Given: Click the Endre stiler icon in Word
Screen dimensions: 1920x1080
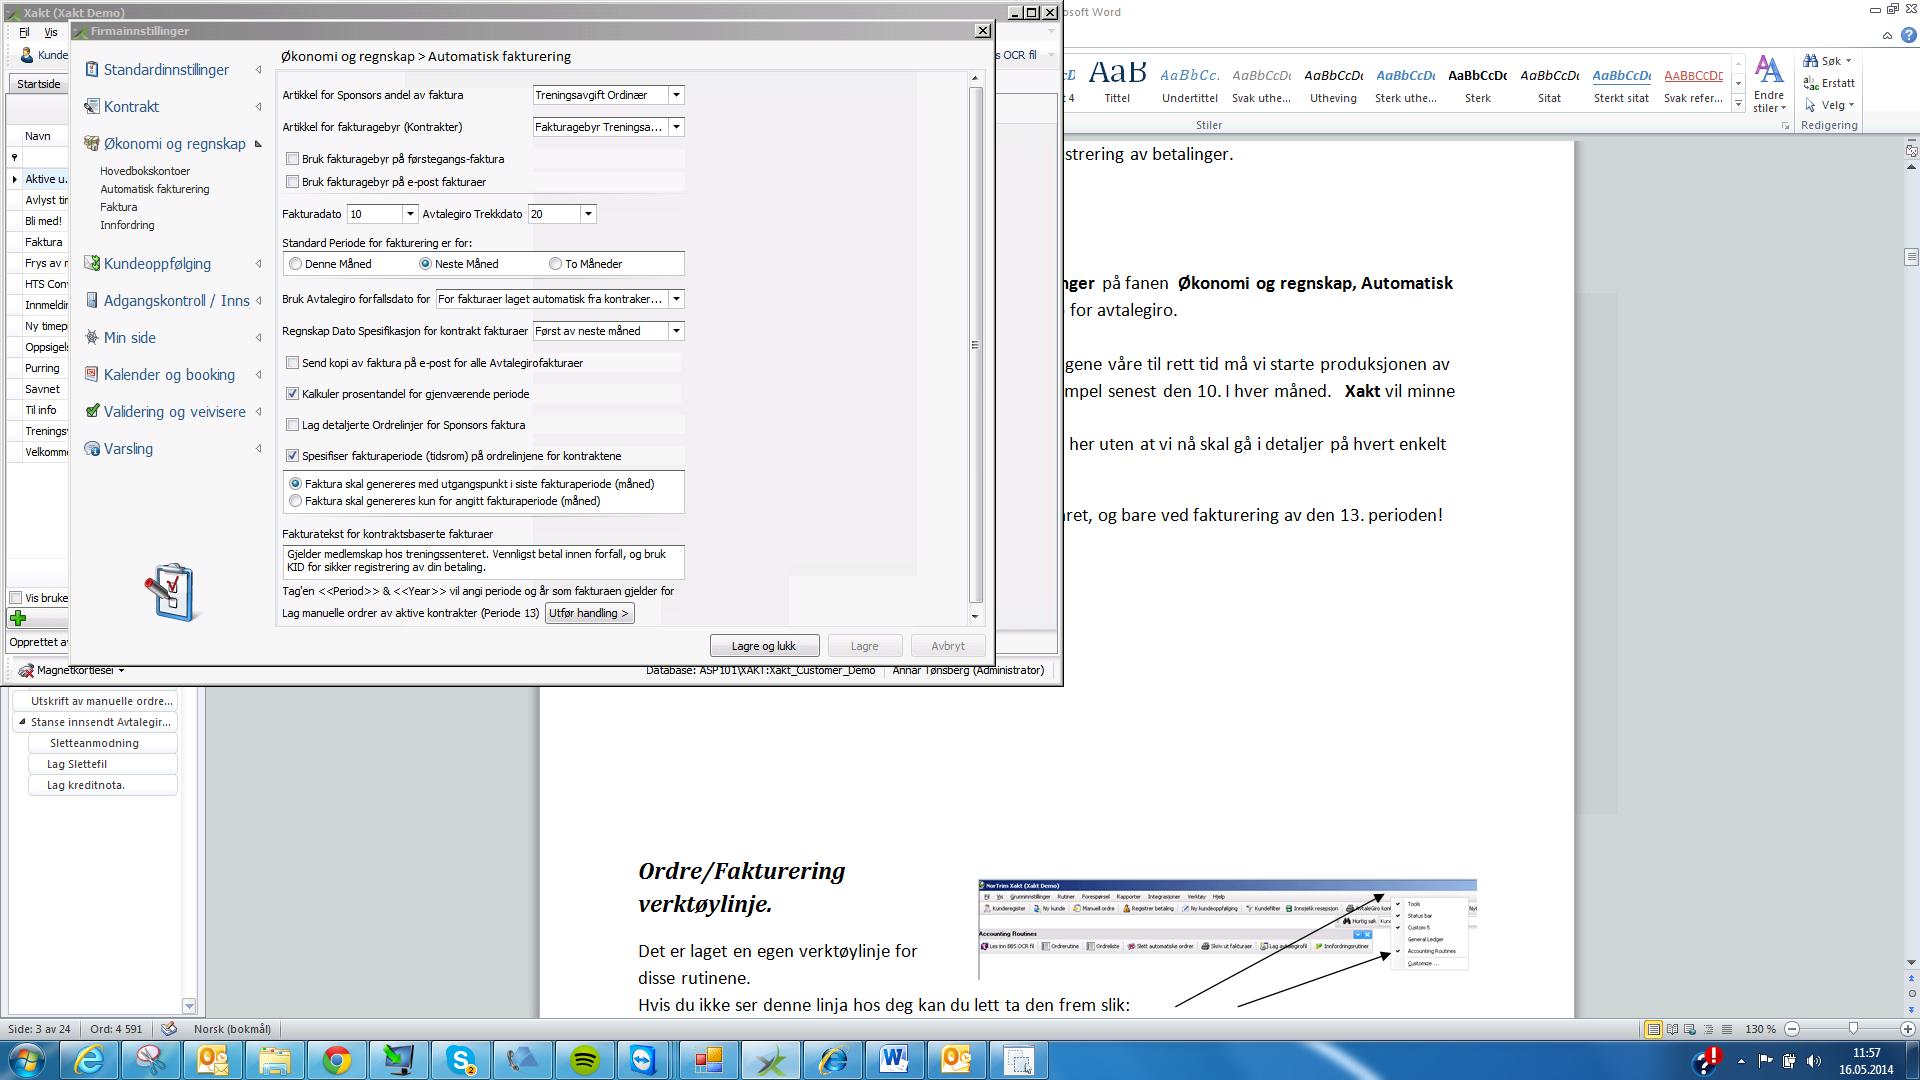Looking at the screenshot, I should 1768,68.
